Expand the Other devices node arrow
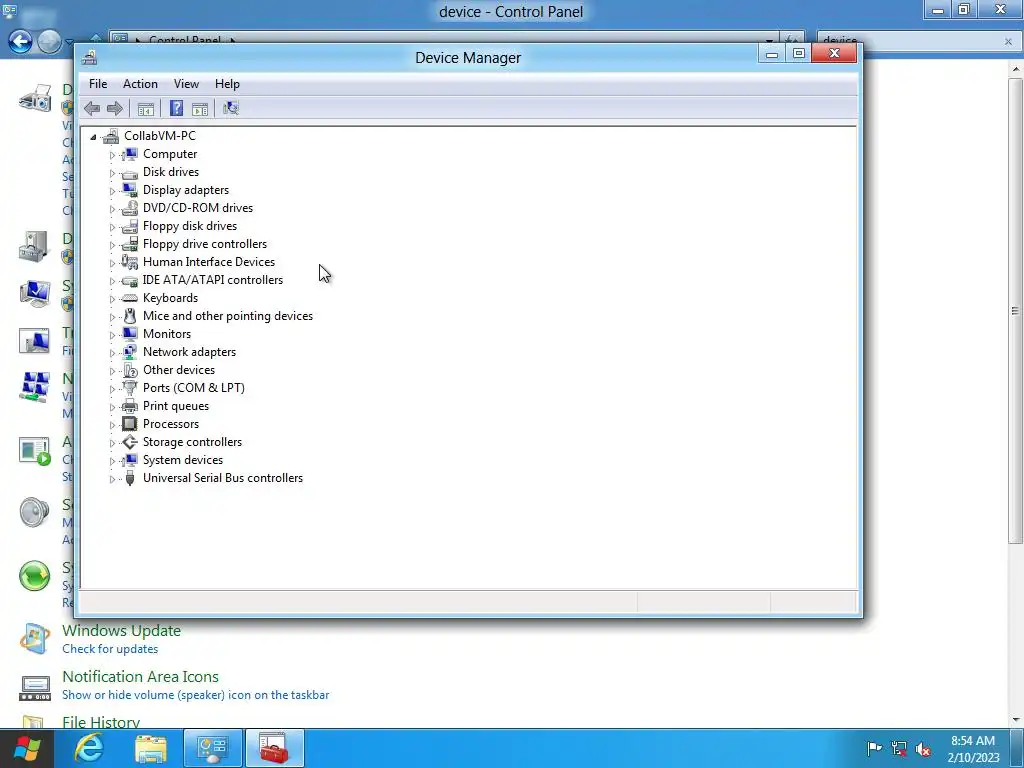 (112, 371)
